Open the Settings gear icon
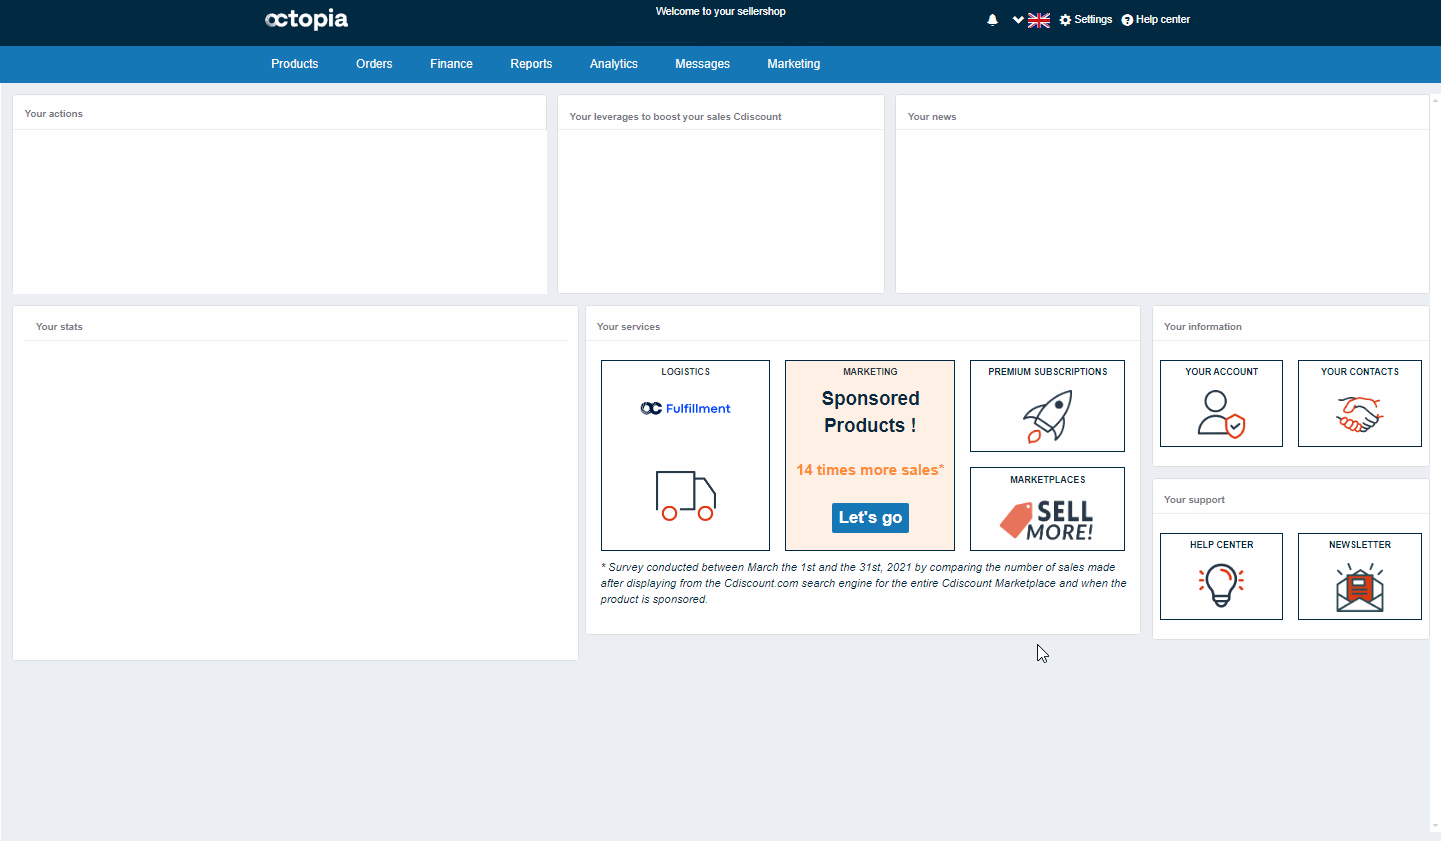 click(1065, 20)
